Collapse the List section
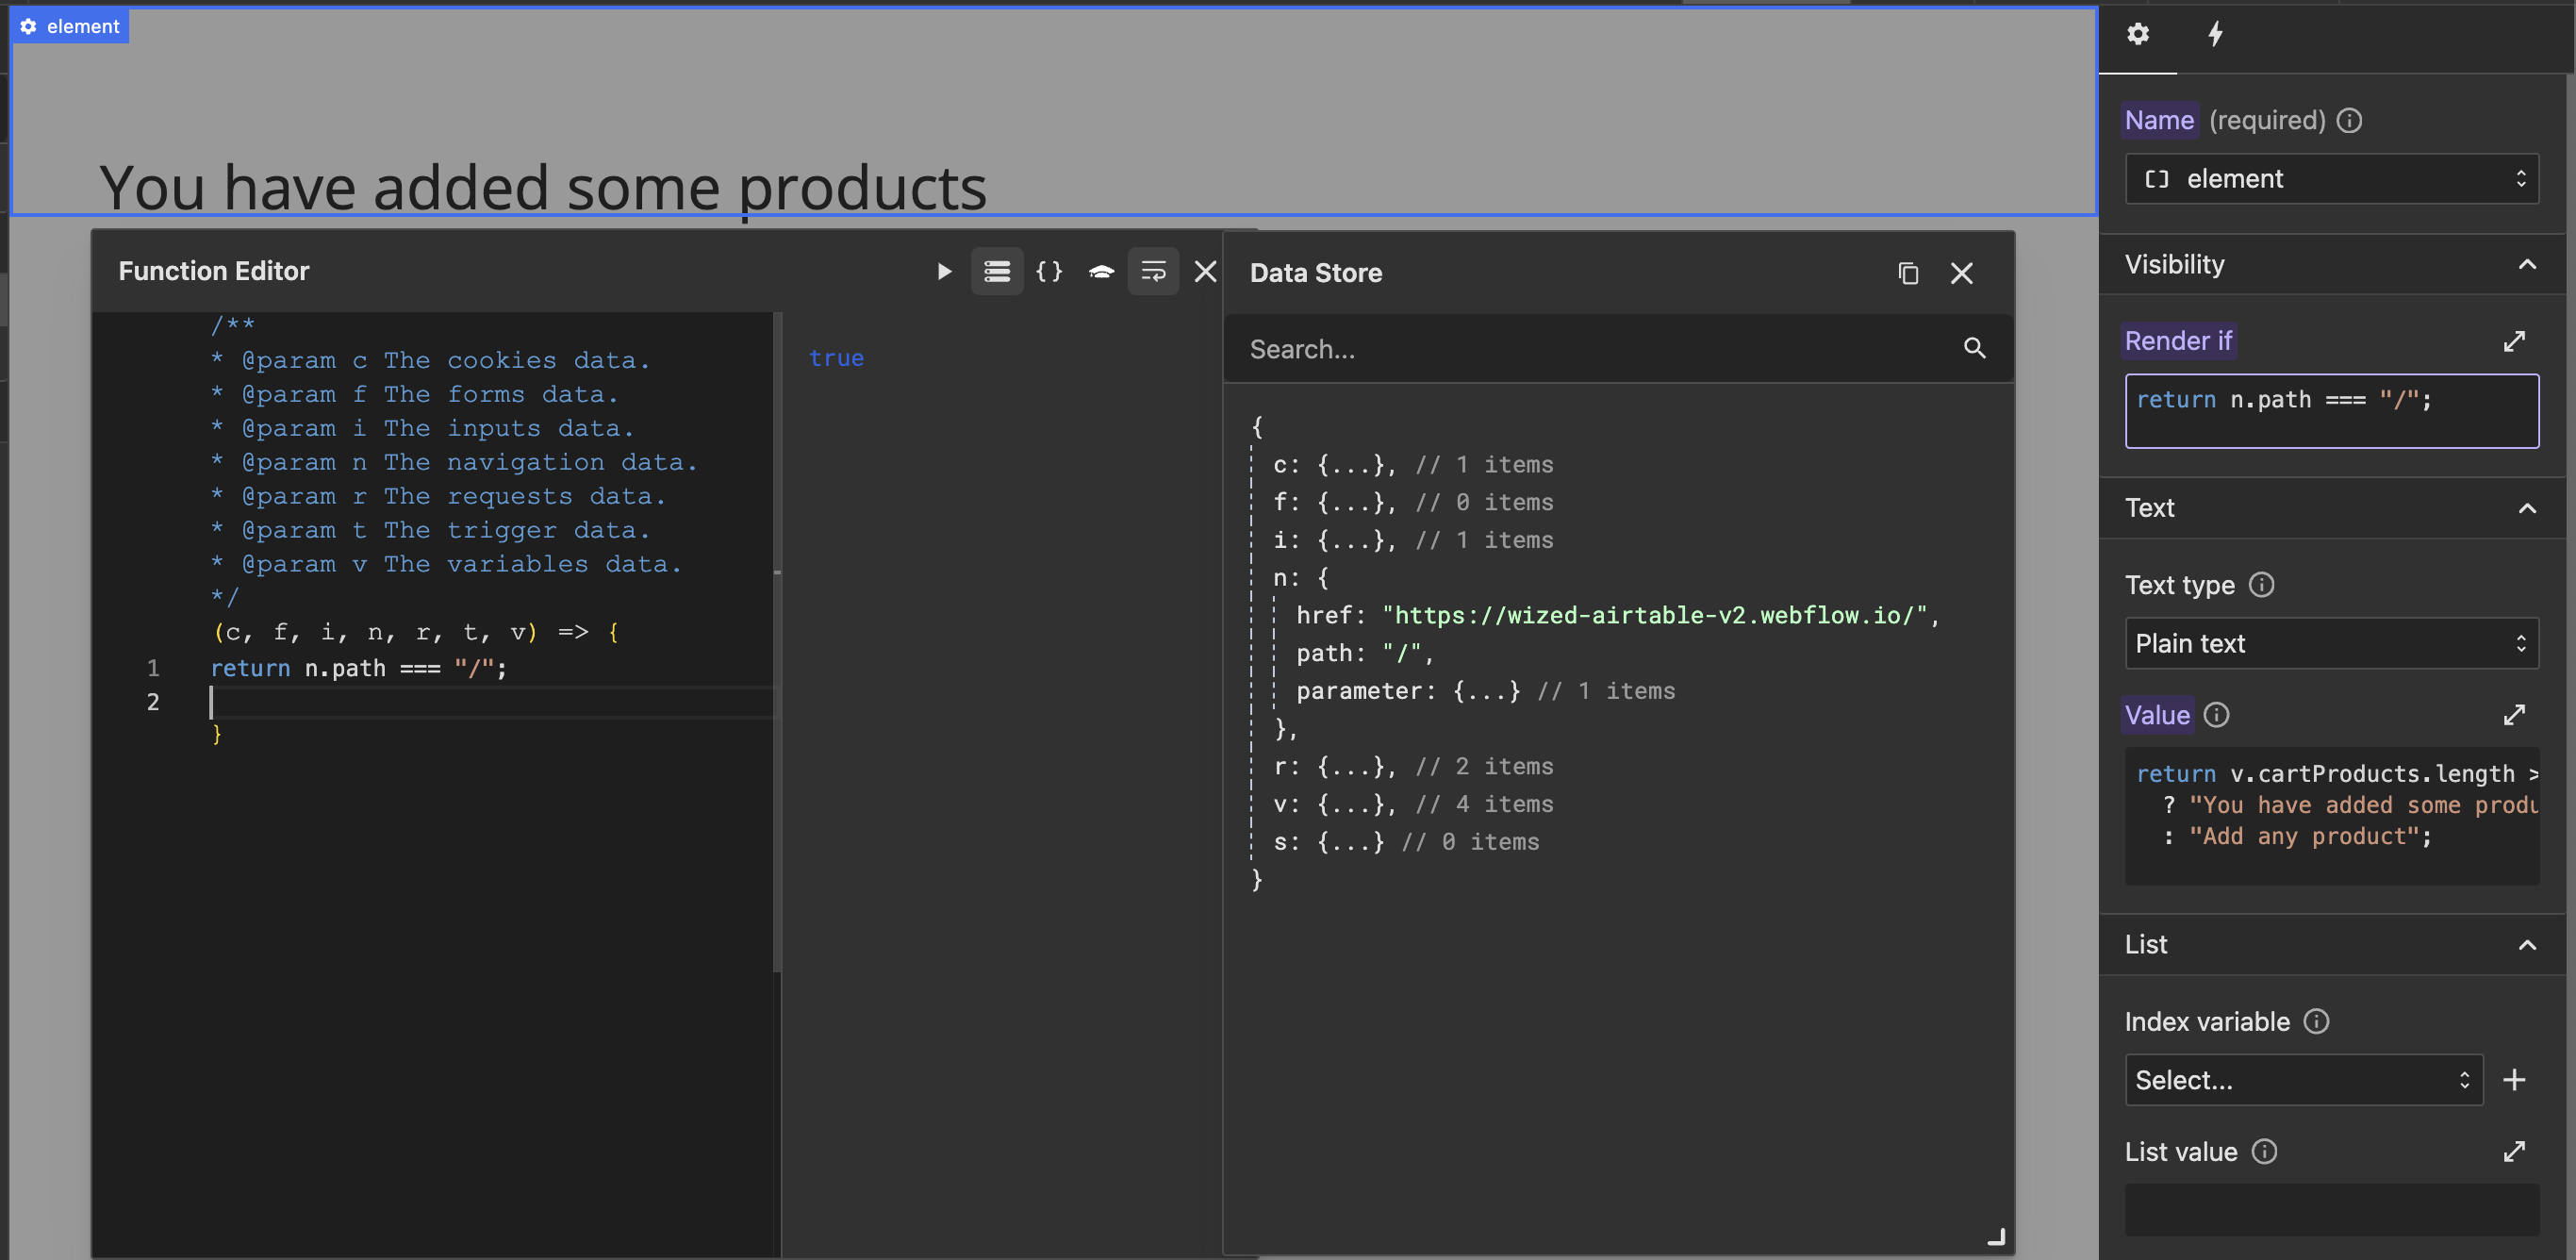Screen dimensions: 2576x1260 pyautogui.click(x=2527, y=945)
